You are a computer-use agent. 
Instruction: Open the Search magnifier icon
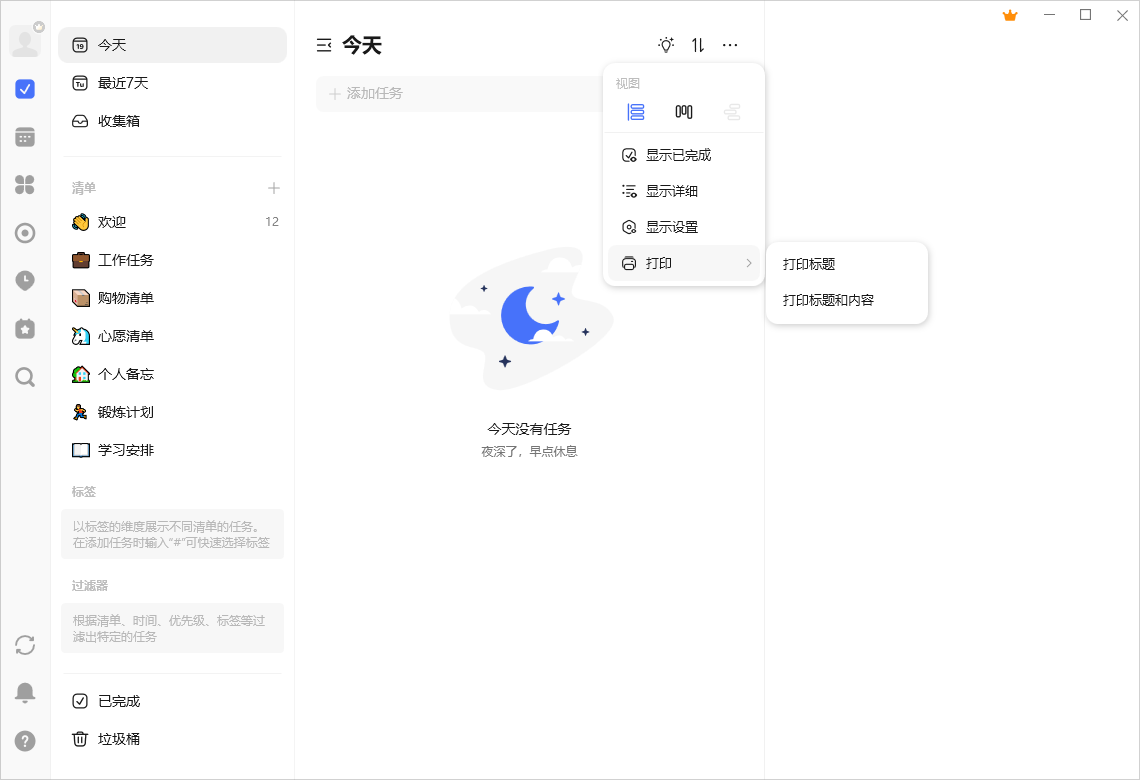[x=25, y=377]
